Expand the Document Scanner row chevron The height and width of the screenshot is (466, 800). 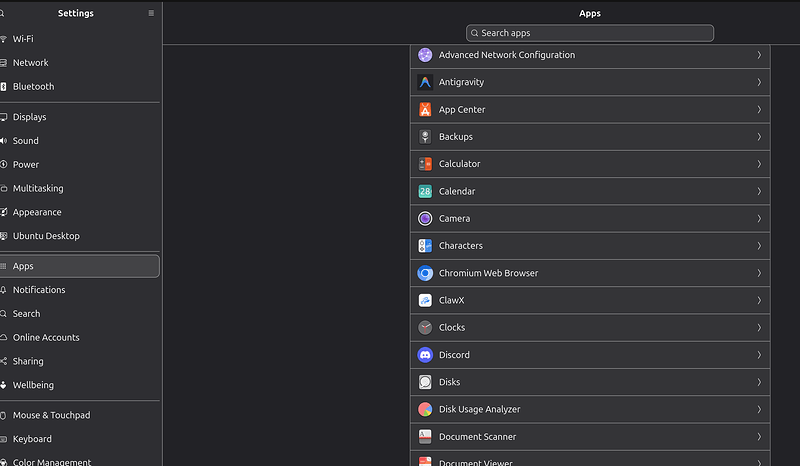coord(759,436)
